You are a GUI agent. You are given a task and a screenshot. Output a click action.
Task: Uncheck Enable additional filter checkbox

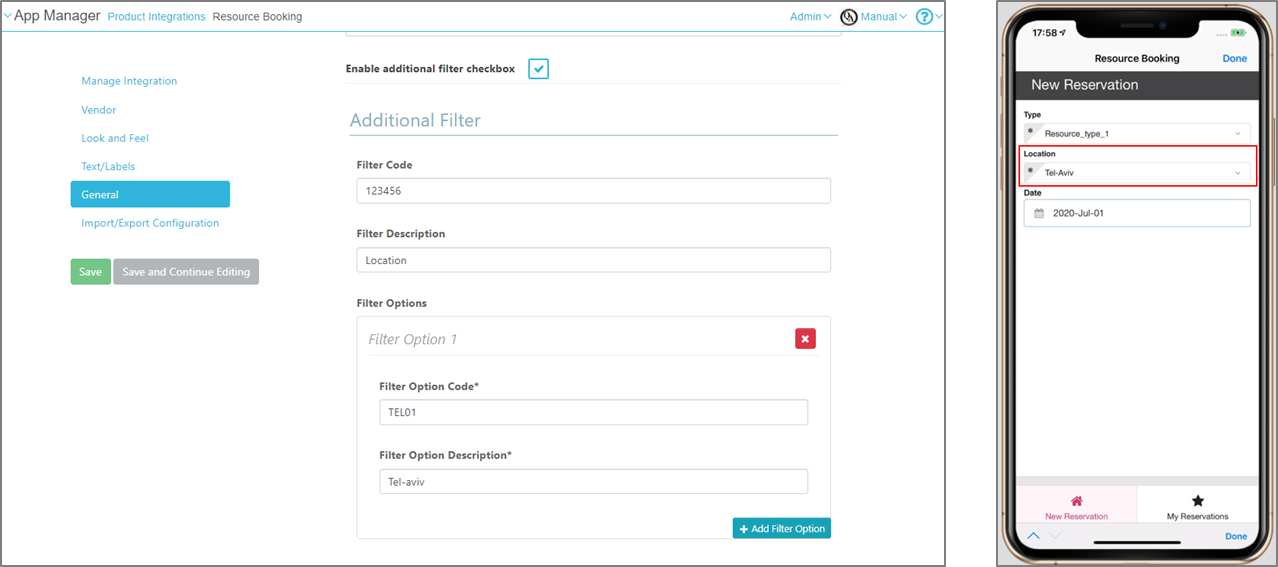pyautogui.click(x=538, y=69)
